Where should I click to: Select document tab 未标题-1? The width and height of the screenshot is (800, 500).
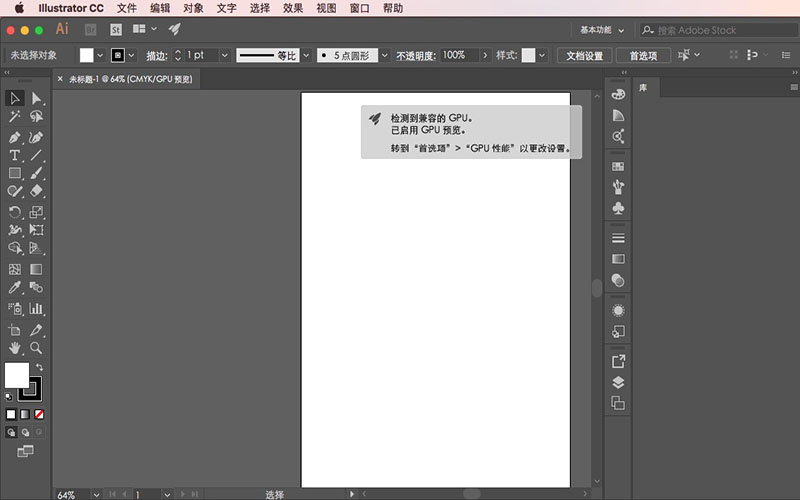(x=131, y=79)
